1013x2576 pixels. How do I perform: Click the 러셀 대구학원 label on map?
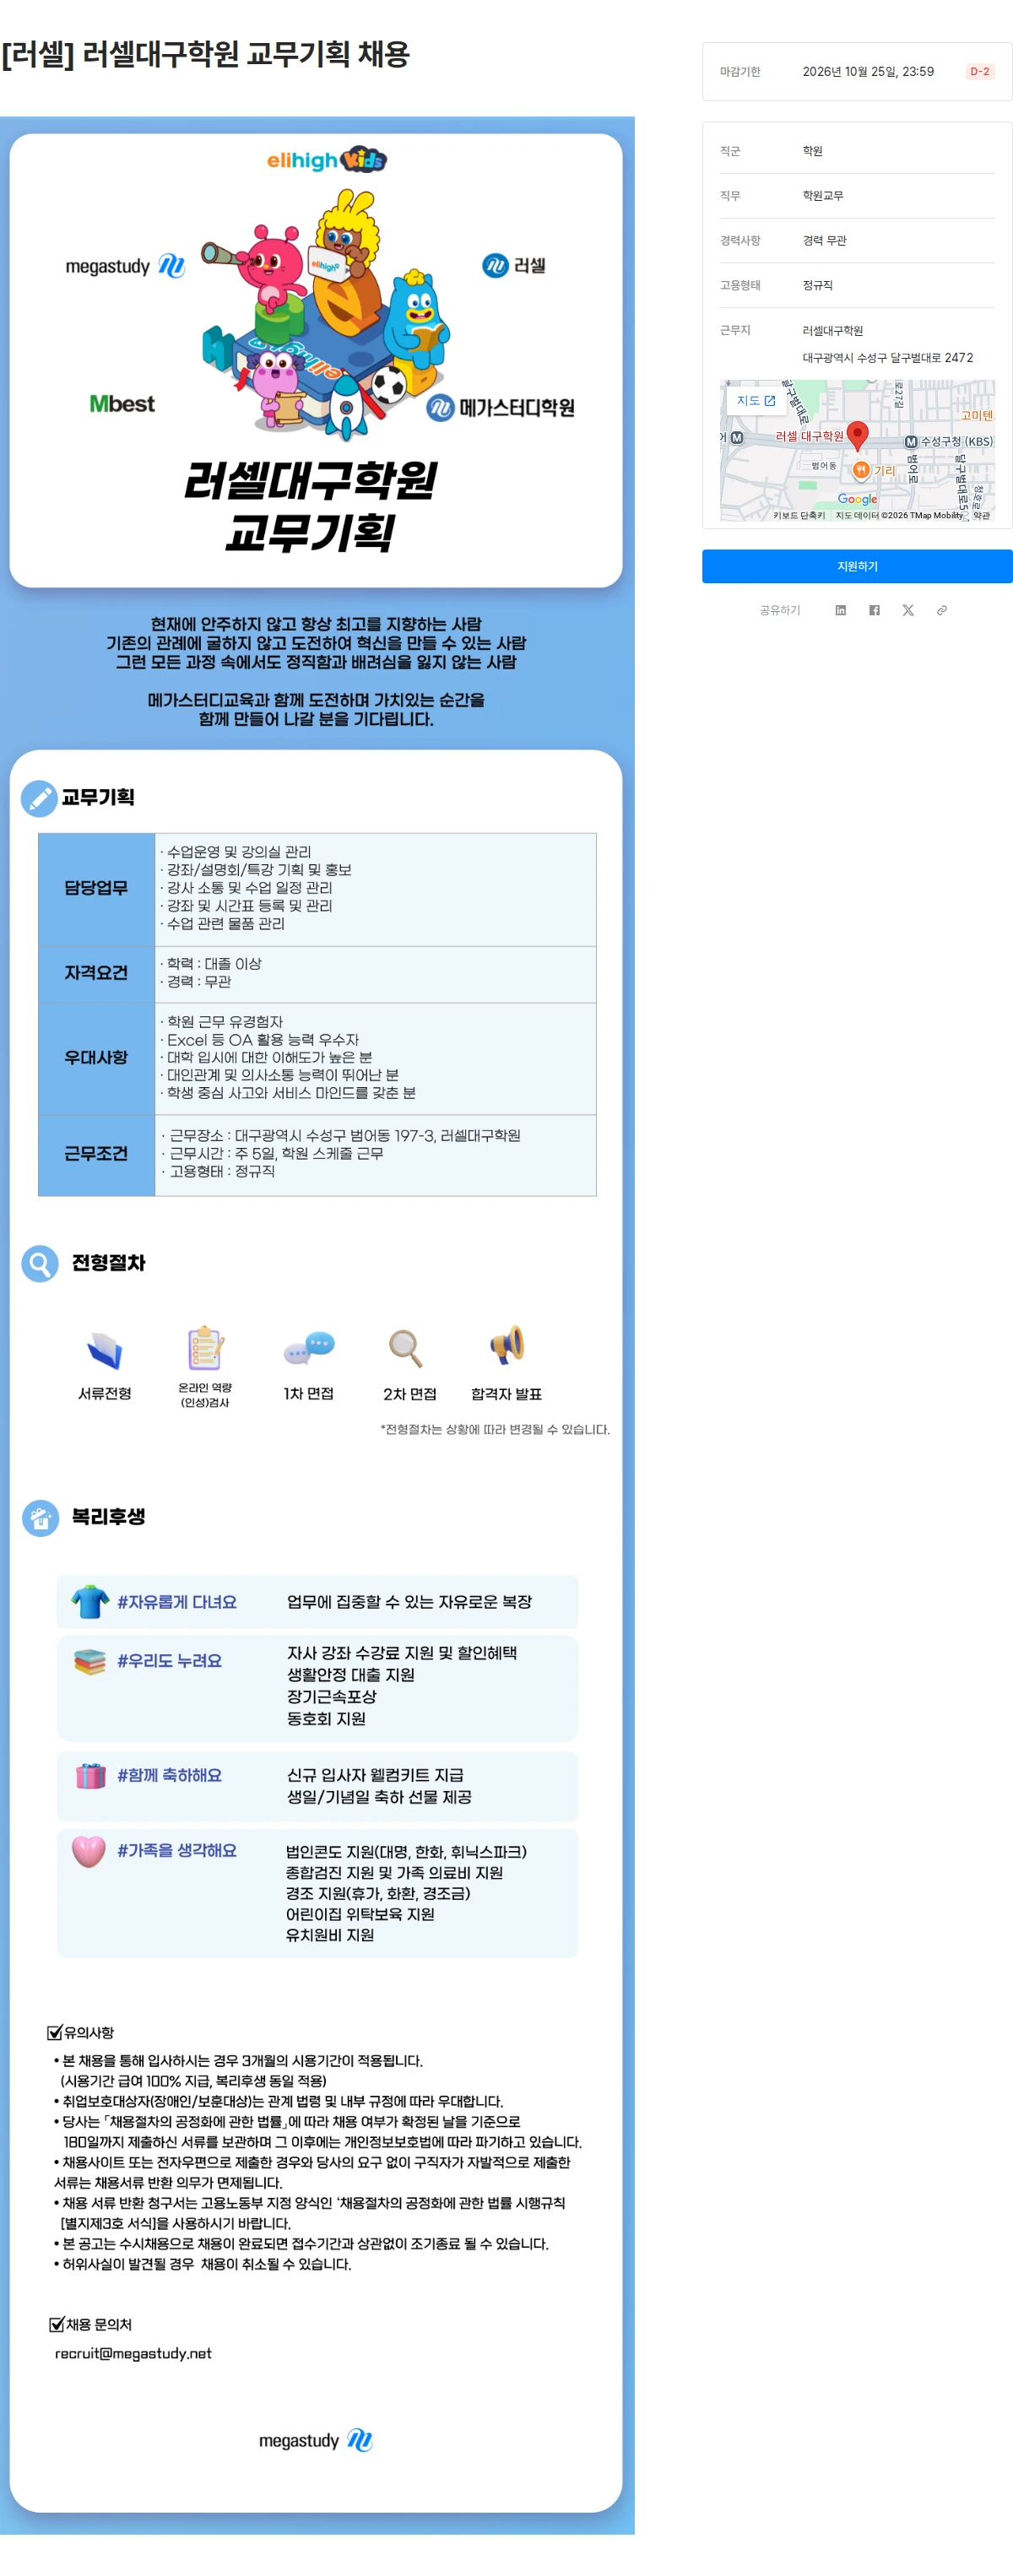click(x=809, y=437)
